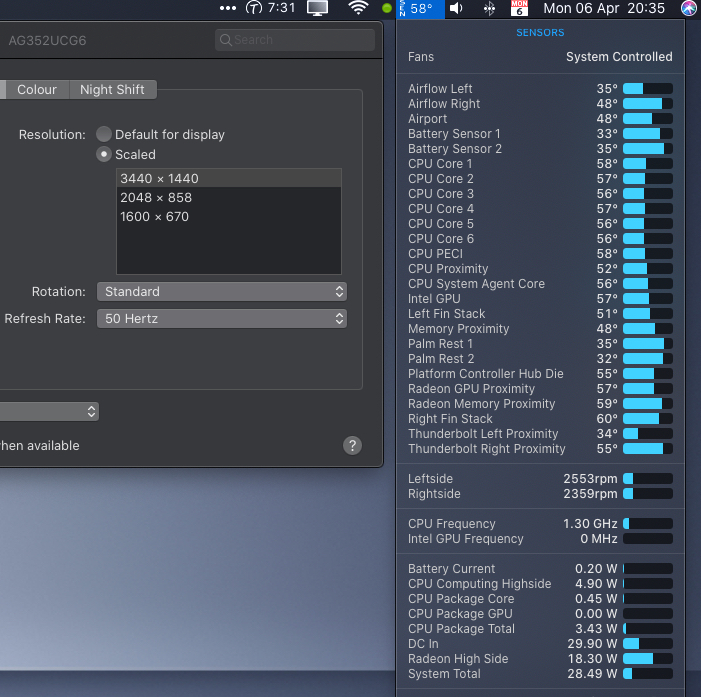Viewport: 701px width, 697px height.
Task: Choose the 2048 × 858 resolution
Action: (229, 197)
